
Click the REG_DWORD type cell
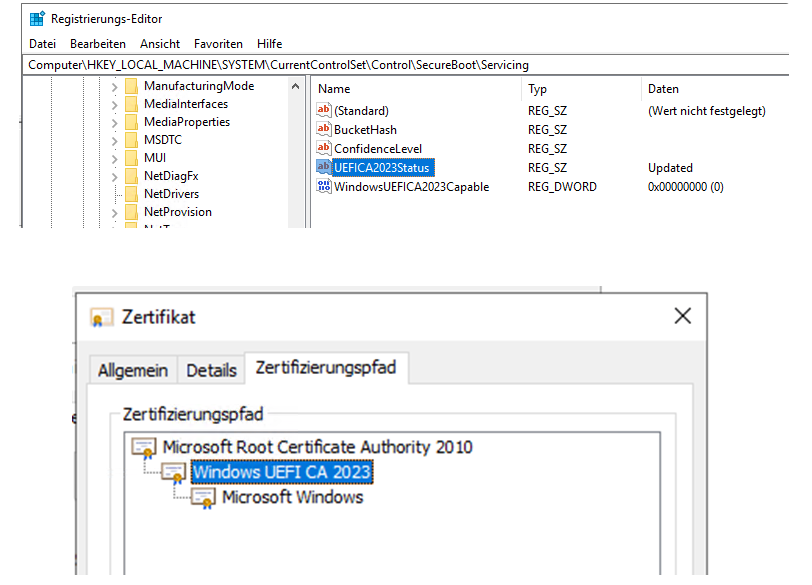562,187
